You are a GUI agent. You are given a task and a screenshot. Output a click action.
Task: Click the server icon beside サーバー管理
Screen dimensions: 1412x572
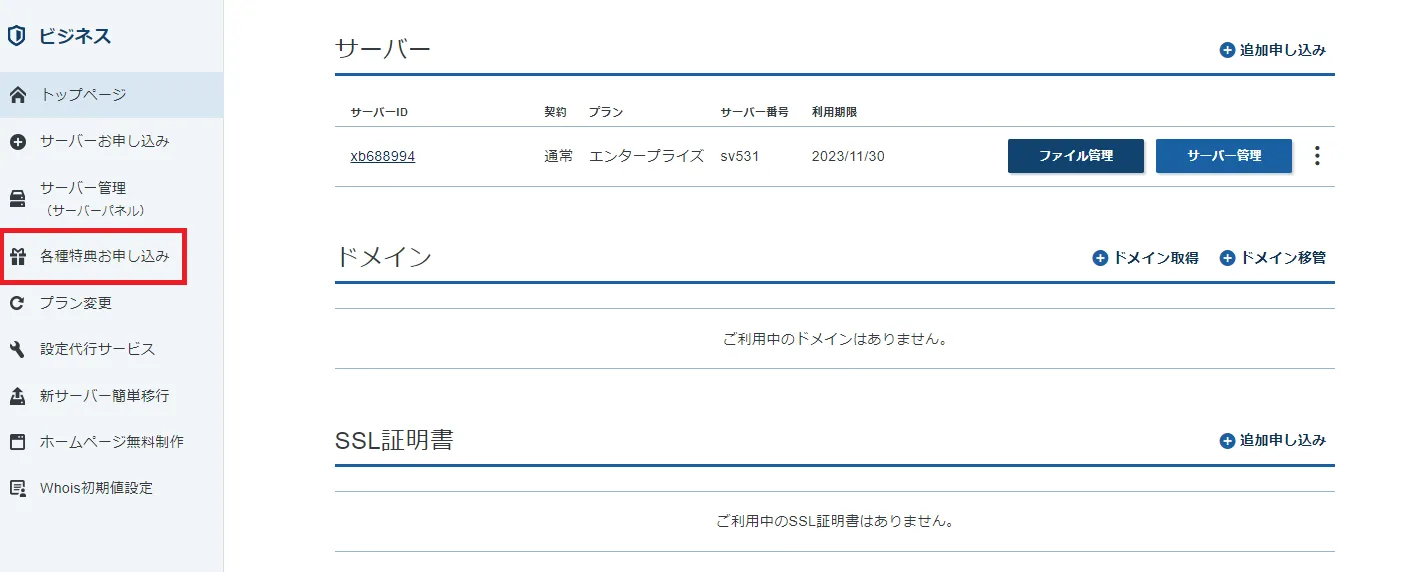(x=17, y=198)
